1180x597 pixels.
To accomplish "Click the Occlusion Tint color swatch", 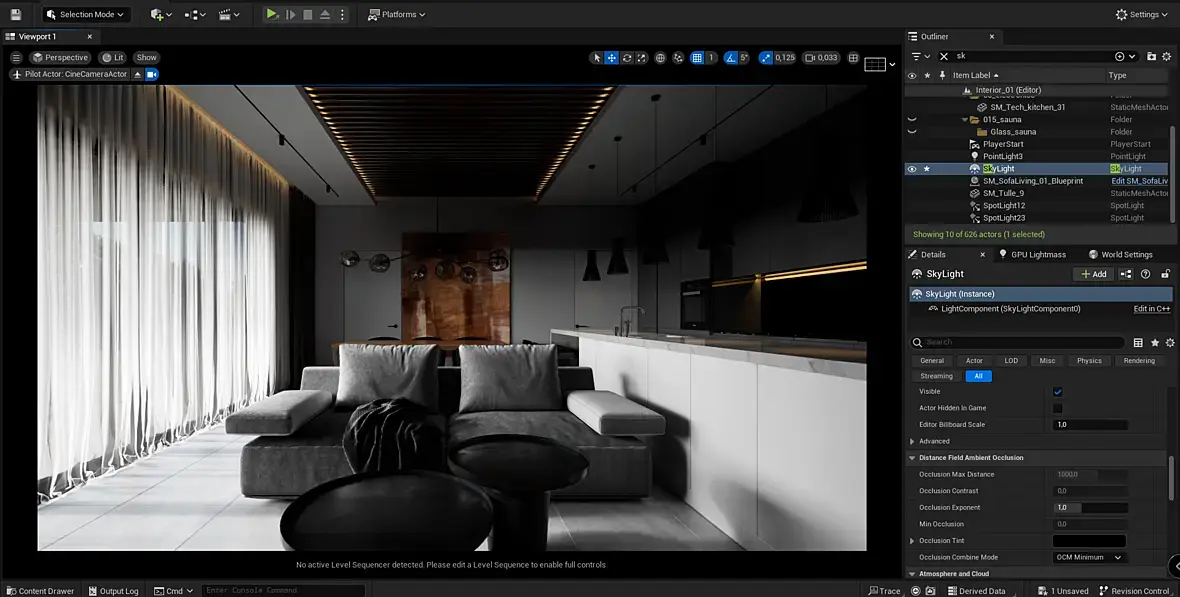I will click(x=1089, y=541).
